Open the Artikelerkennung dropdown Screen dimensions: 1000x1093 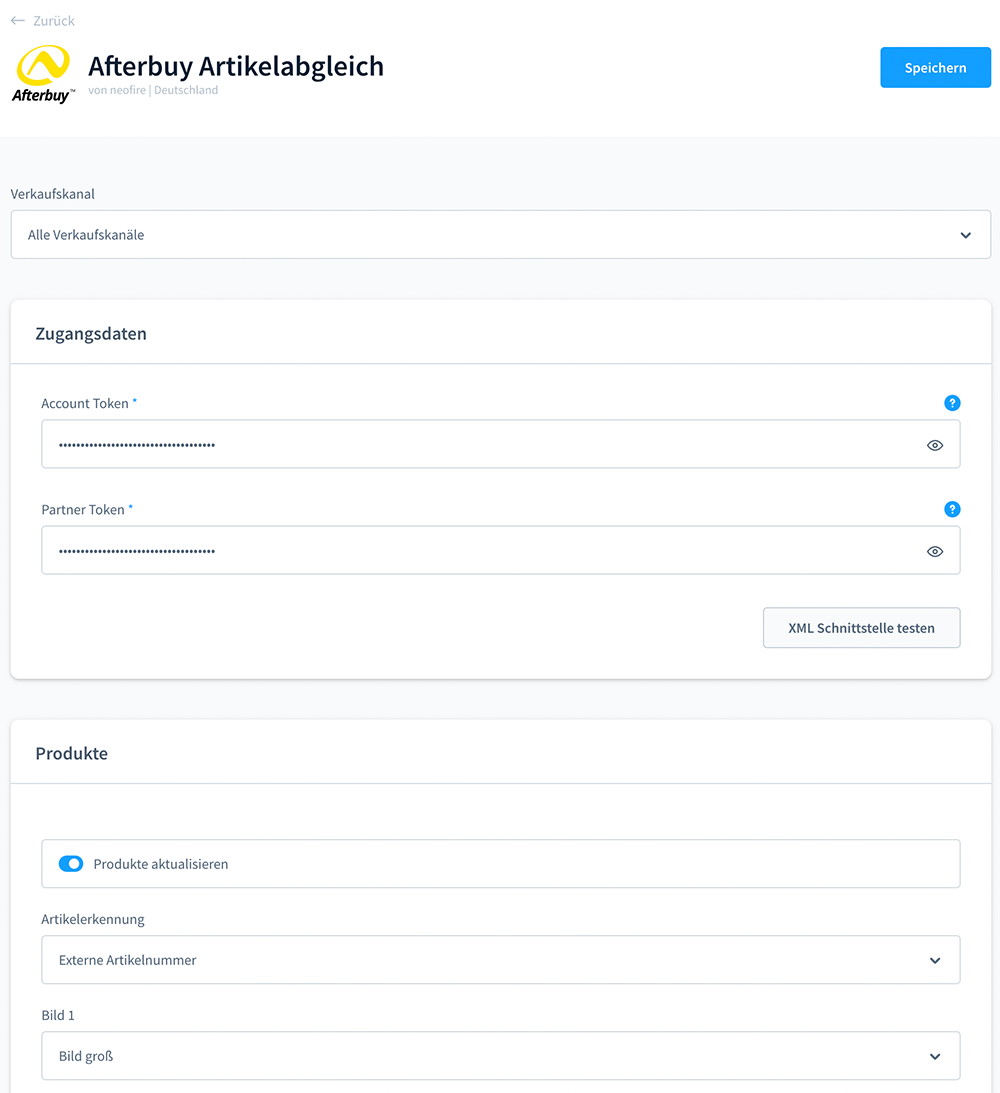500,960
